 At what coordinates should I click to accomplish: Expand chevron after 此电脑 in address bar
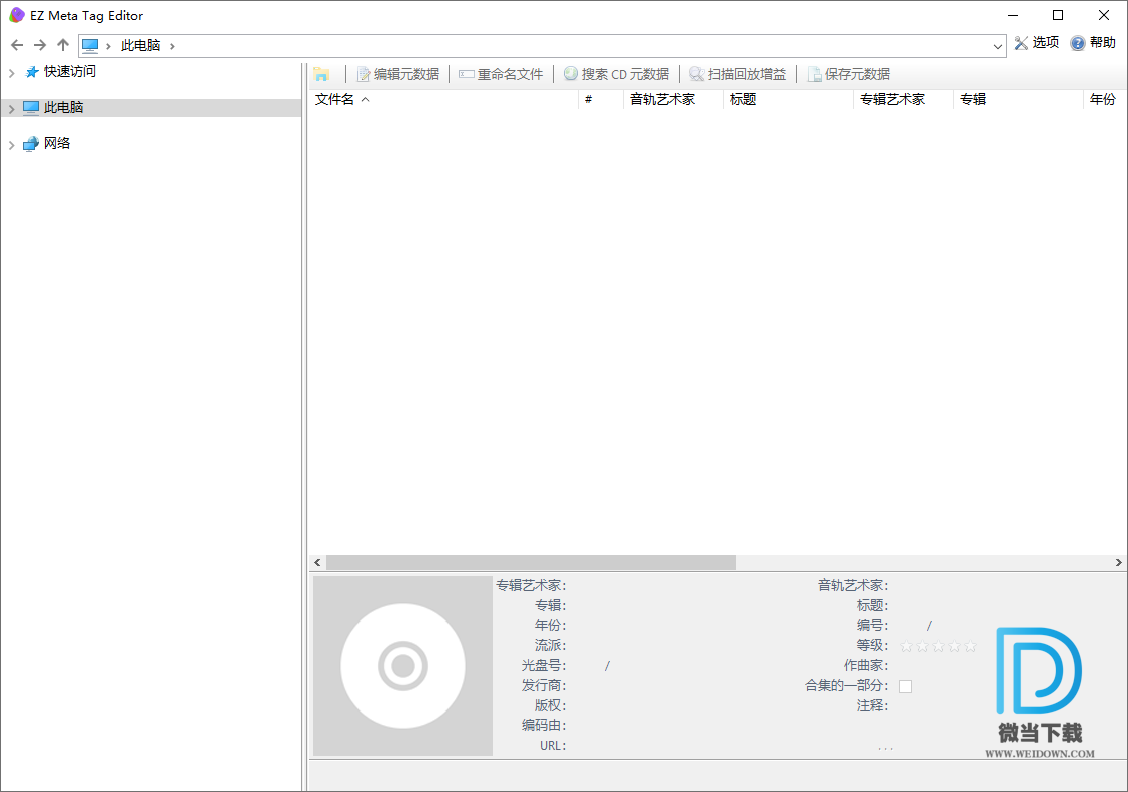coord(172,46)
